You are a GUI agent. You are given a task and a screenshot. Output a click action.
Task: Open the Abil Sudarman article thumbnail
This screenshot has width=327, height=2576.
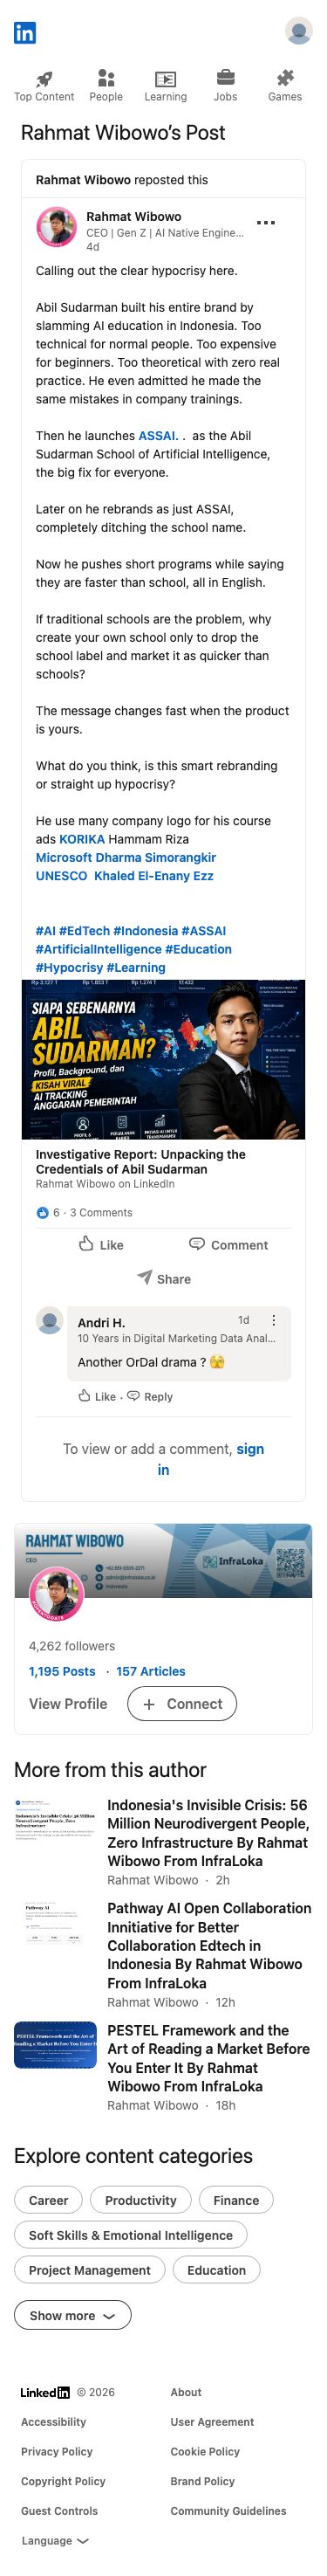pos(163,1059)
